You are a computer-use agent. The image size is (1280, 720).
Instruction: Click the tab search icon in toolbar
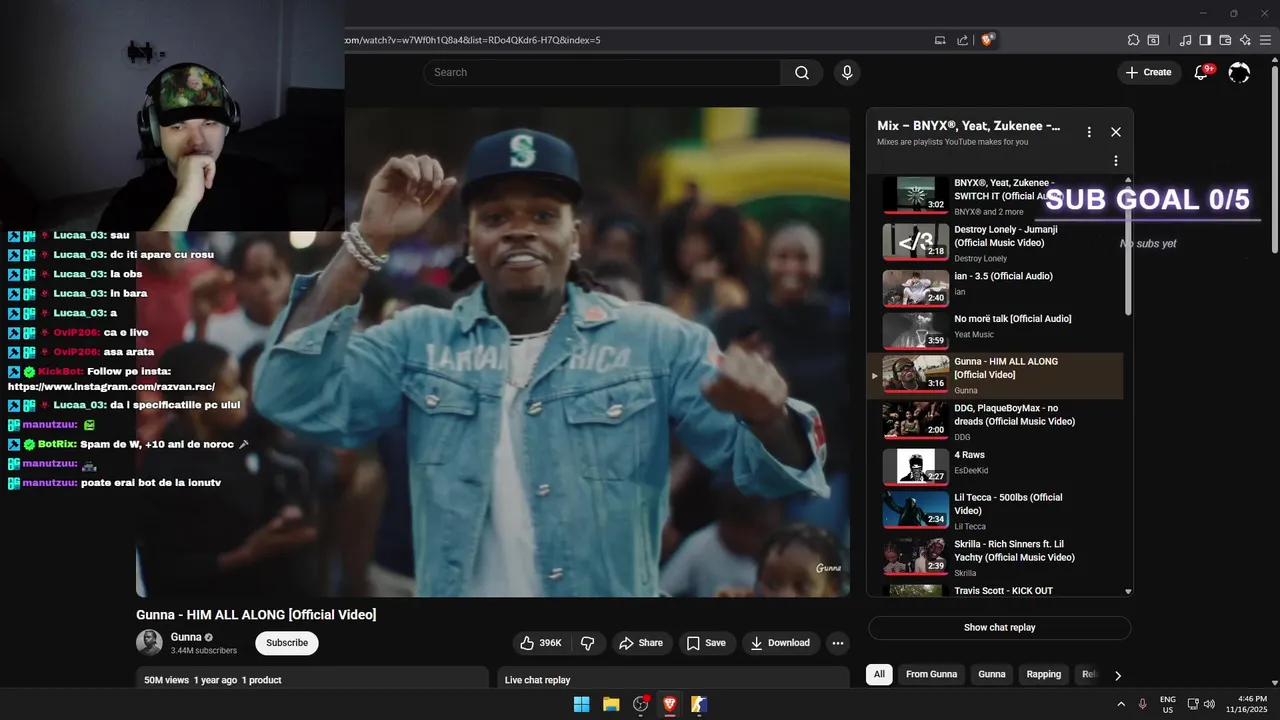(1153, 40)
